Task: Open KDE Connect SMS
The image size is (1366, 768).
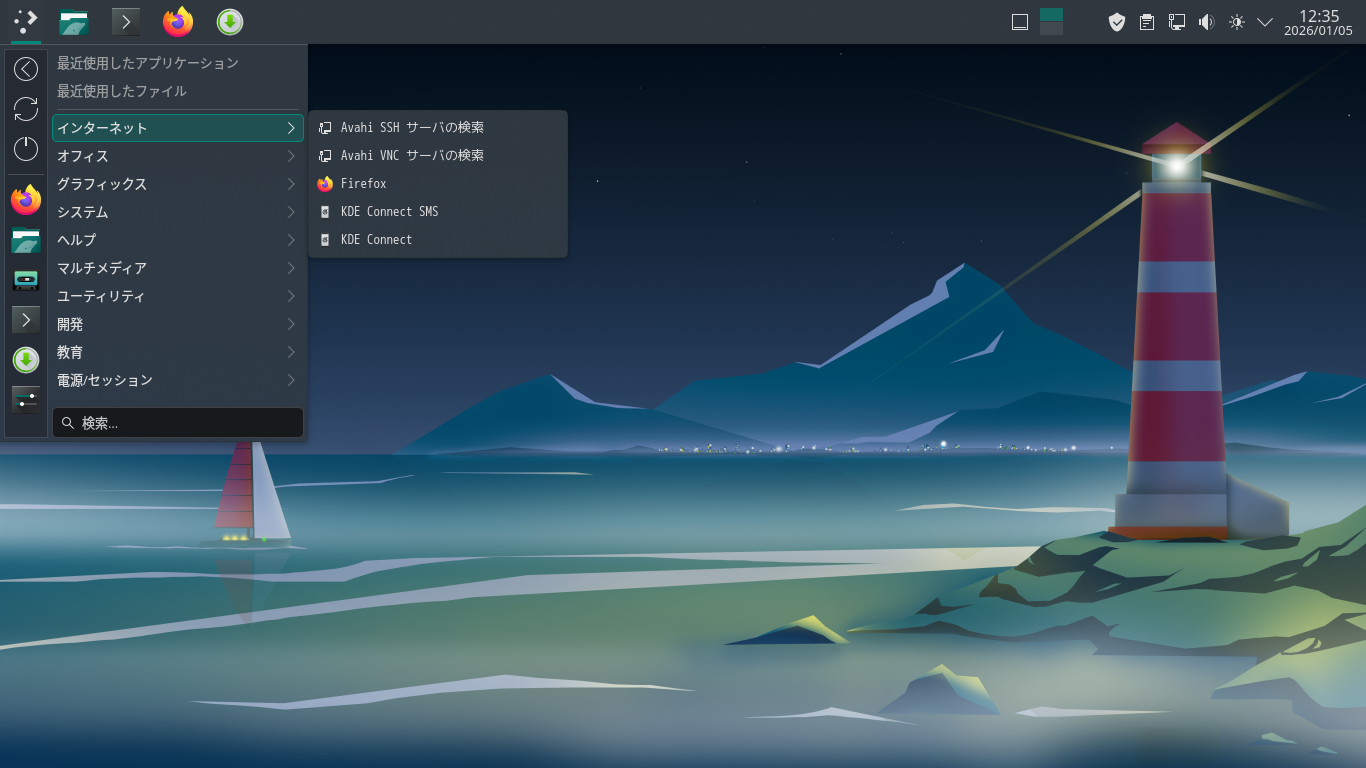Action: [x=438, y=211]
